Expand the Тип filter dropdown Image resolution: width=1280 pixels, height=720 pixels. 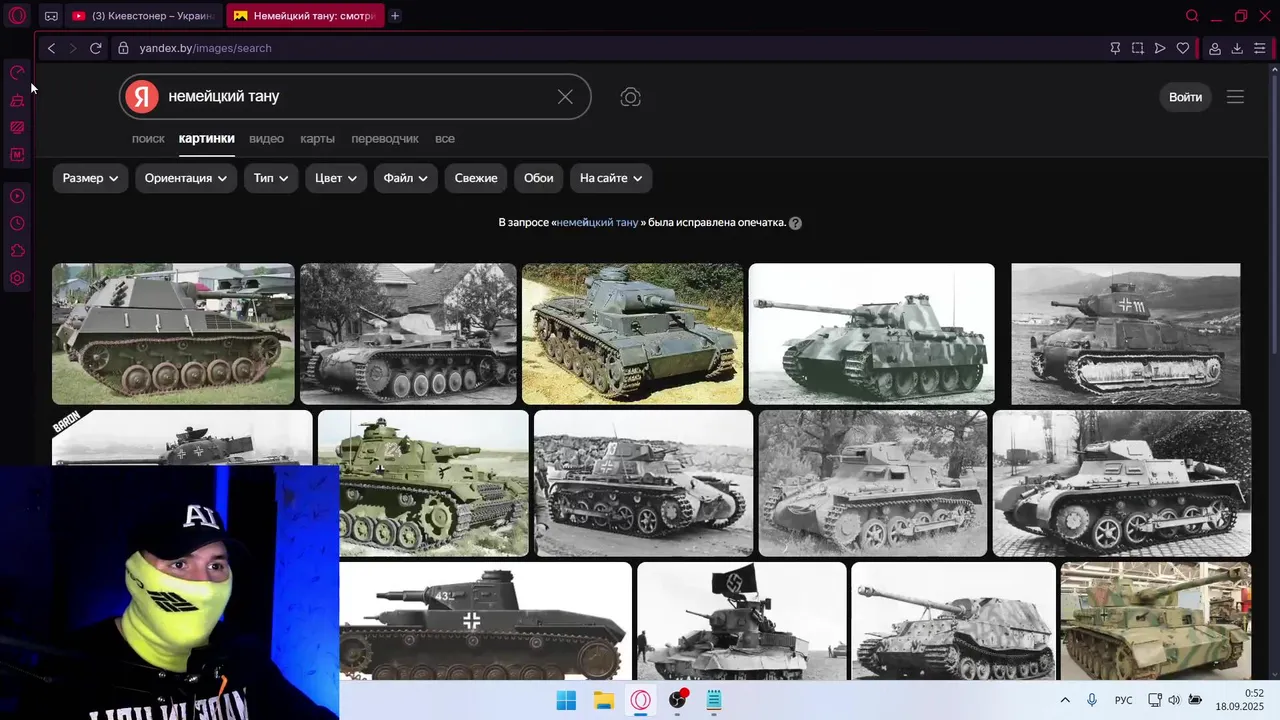[271, 178]
